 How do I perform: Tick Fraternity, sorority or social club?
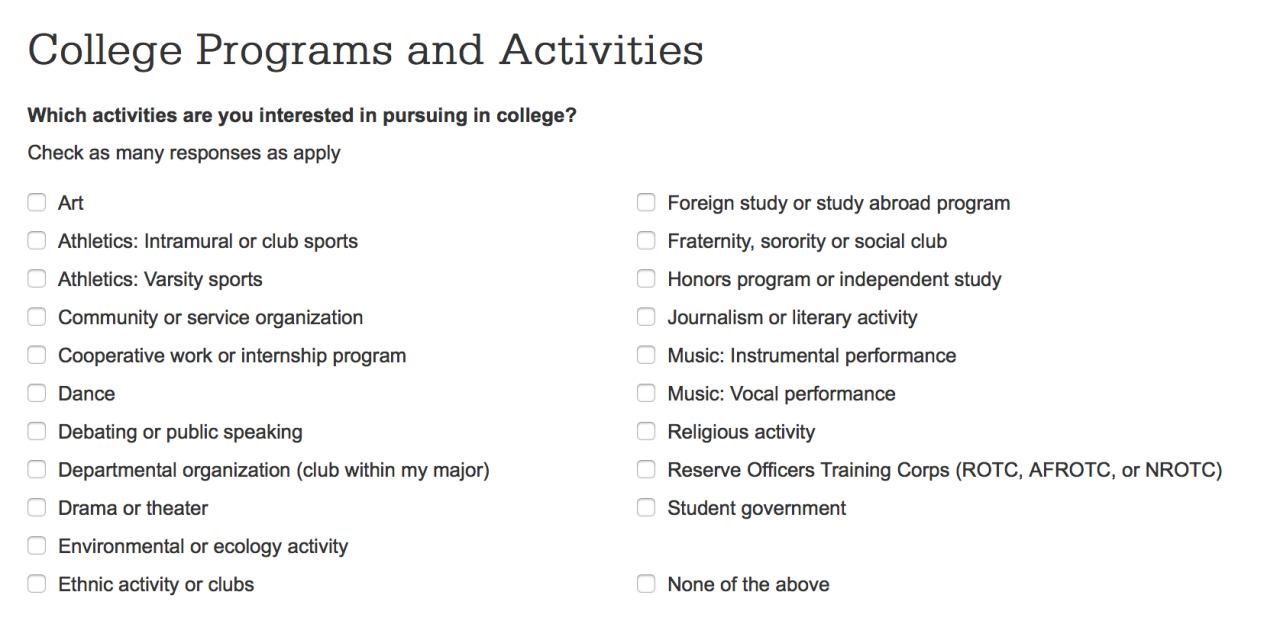(x=647, y=241)
